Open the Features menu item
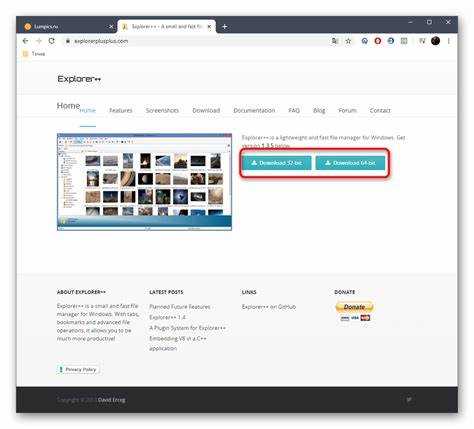 121,110
